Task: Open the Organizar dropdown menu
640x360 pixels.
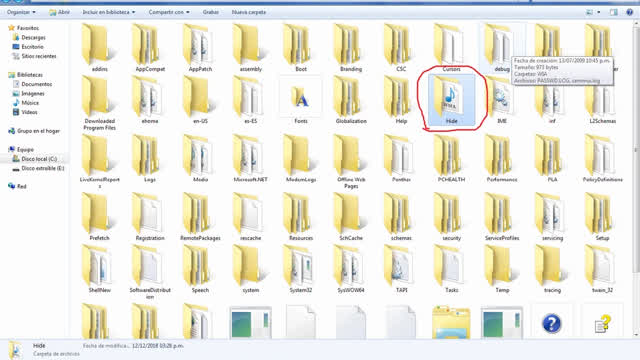Action: point(21,12)
